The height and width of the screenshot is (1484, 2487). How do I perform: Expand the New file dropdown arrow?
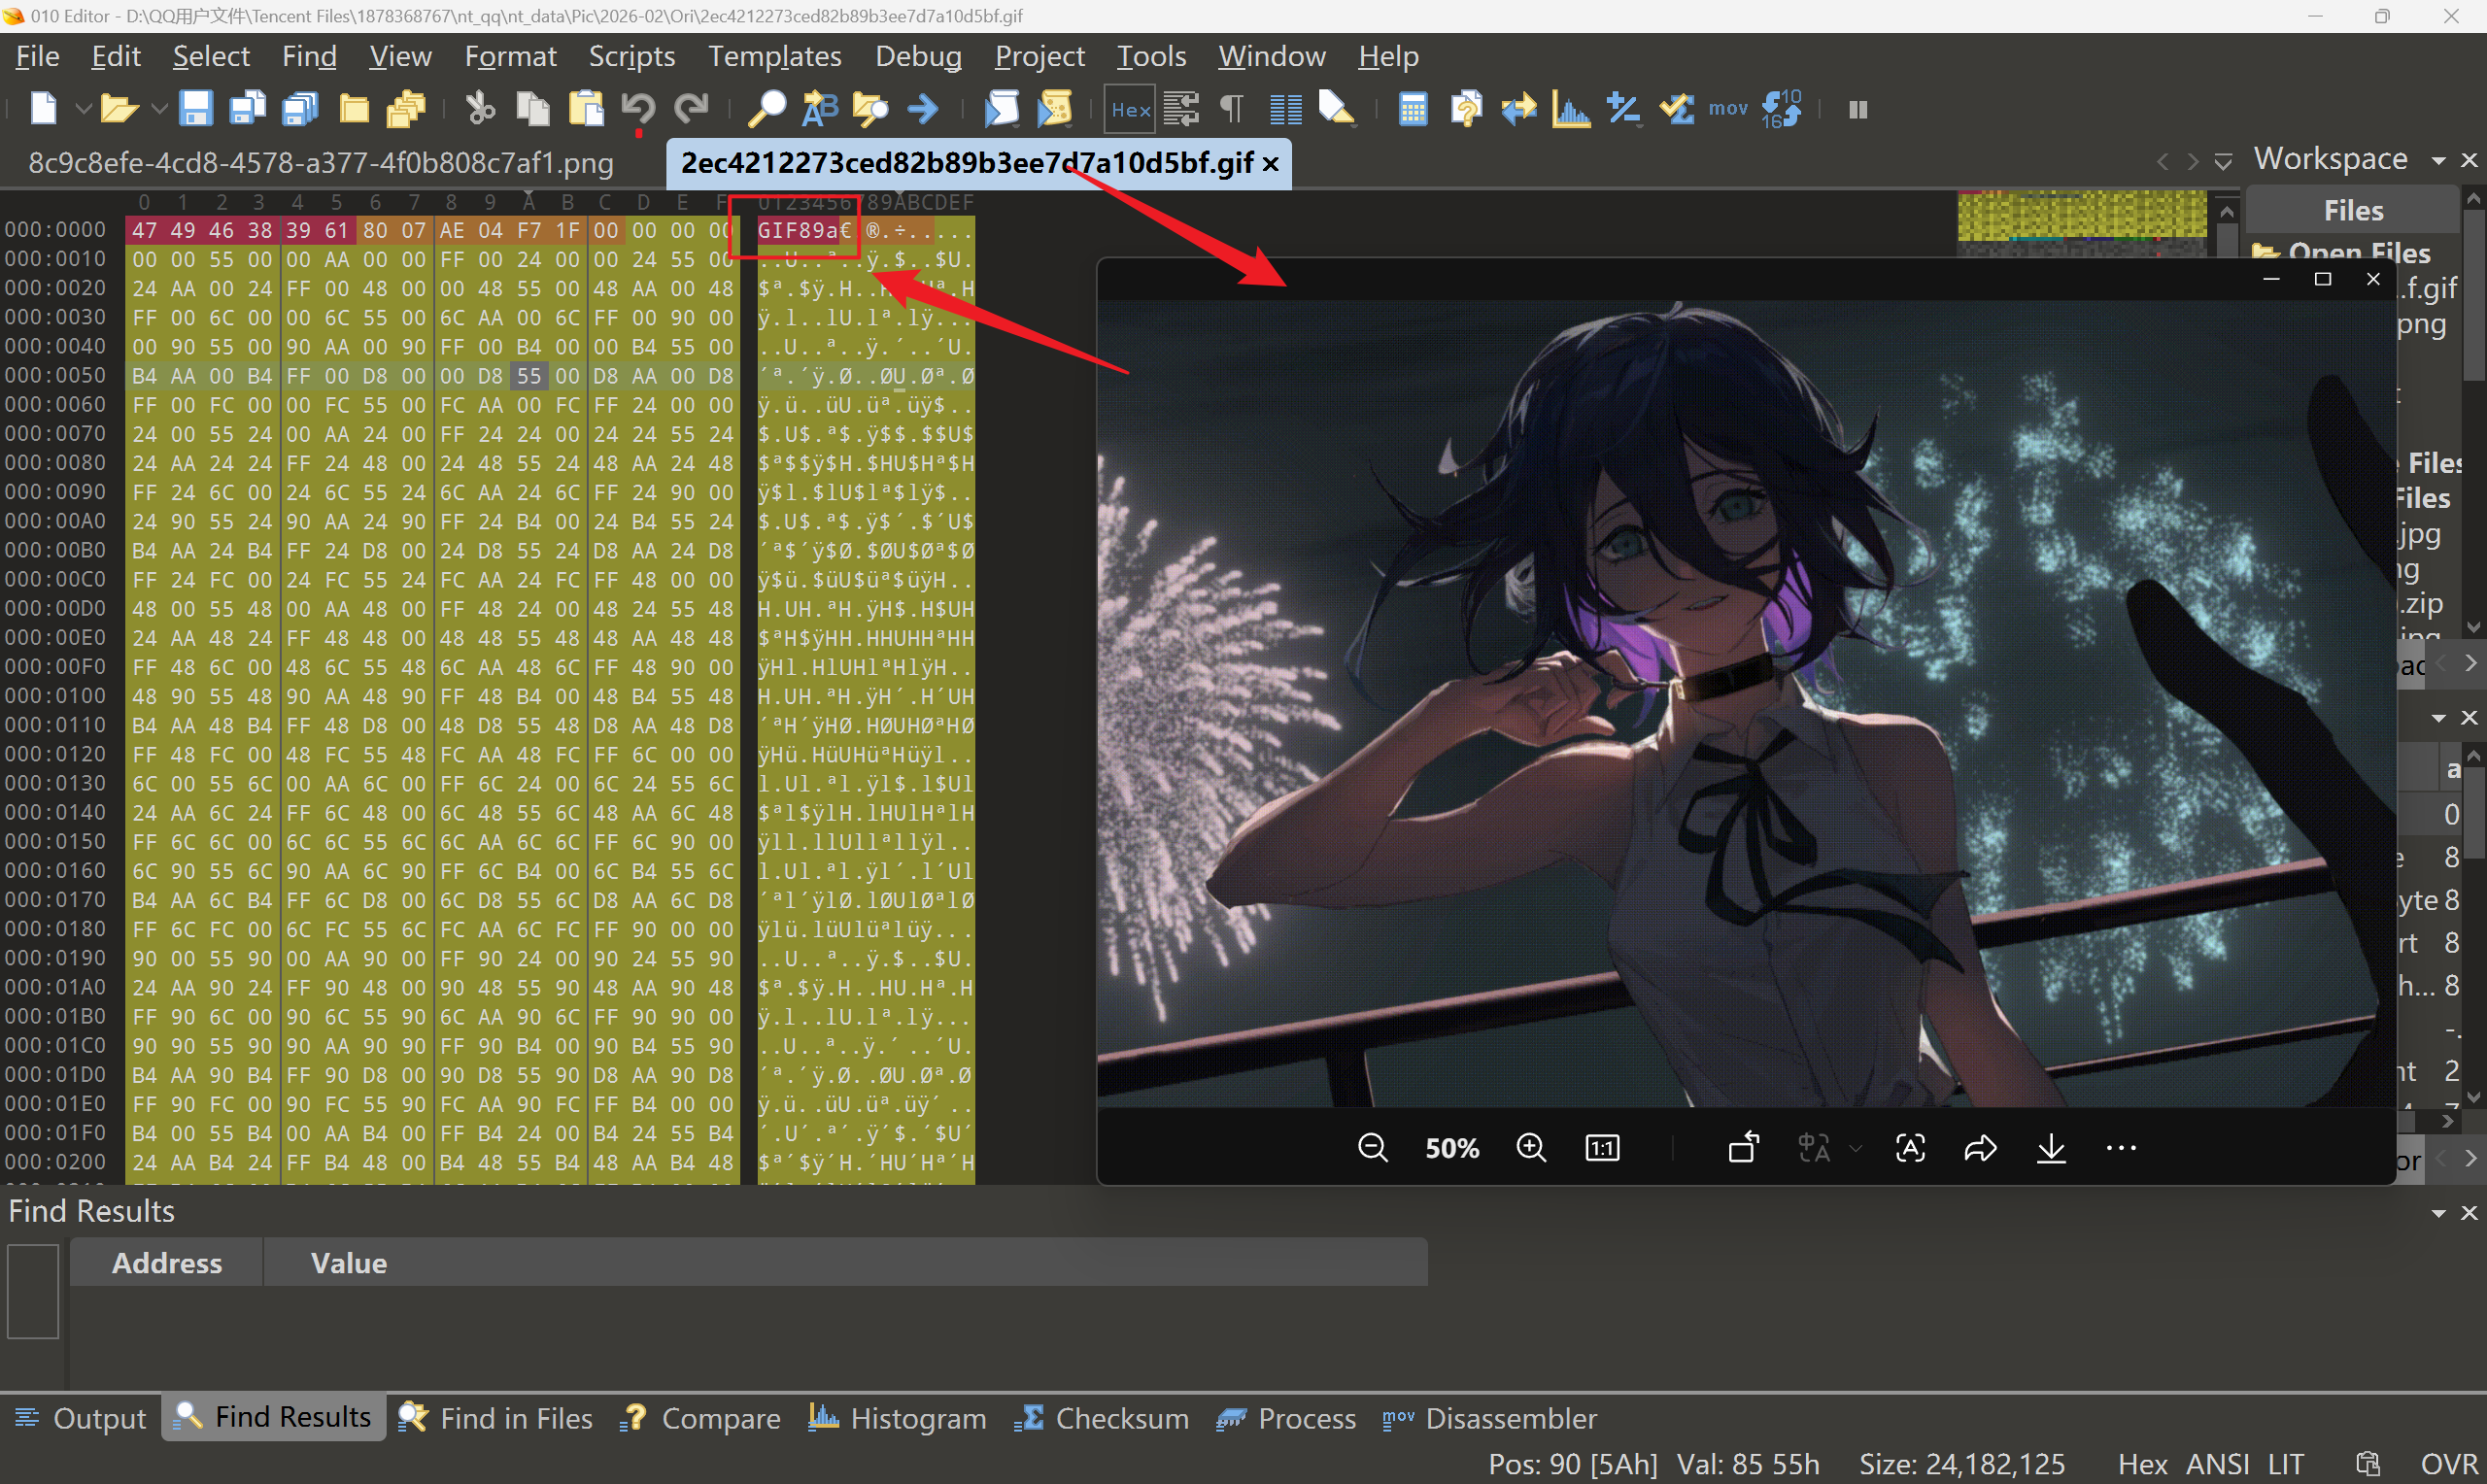coord(84,109)
